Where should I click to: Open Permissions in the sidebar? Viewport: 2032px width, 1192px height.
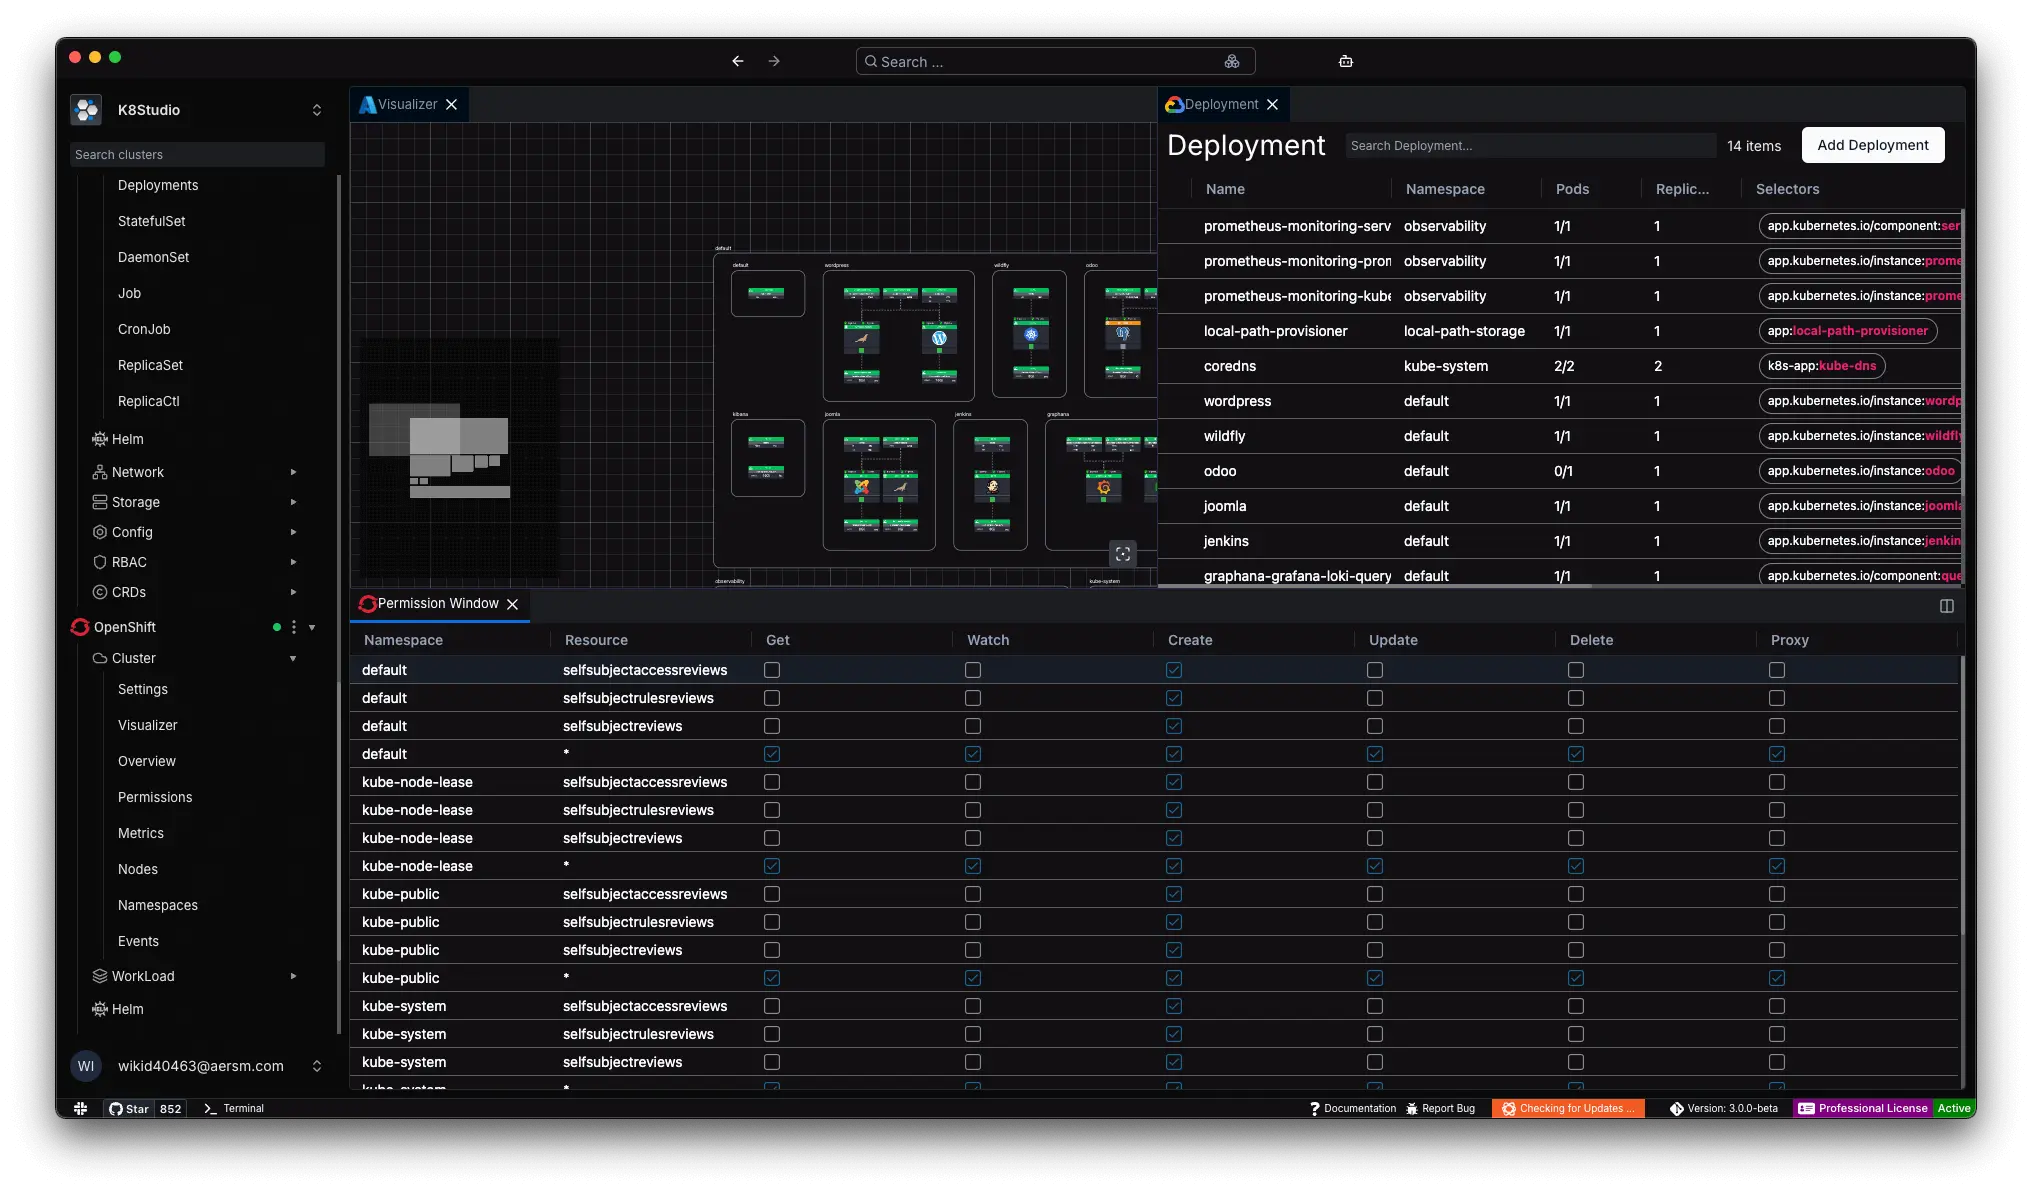(x=155, y=797)
